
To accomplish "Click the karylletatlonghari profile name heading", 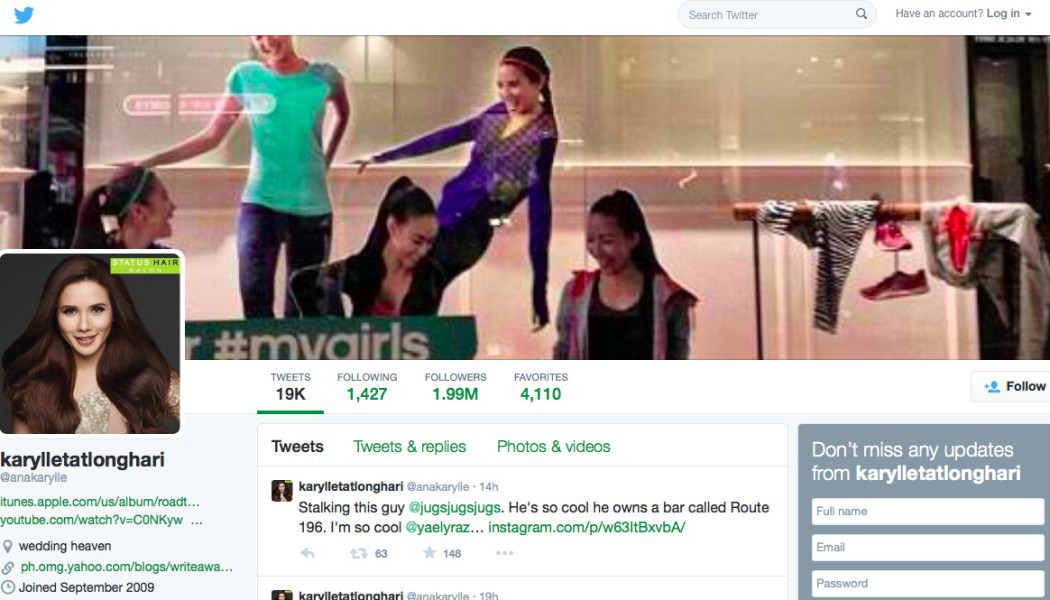I will click(x=82, y=460).
